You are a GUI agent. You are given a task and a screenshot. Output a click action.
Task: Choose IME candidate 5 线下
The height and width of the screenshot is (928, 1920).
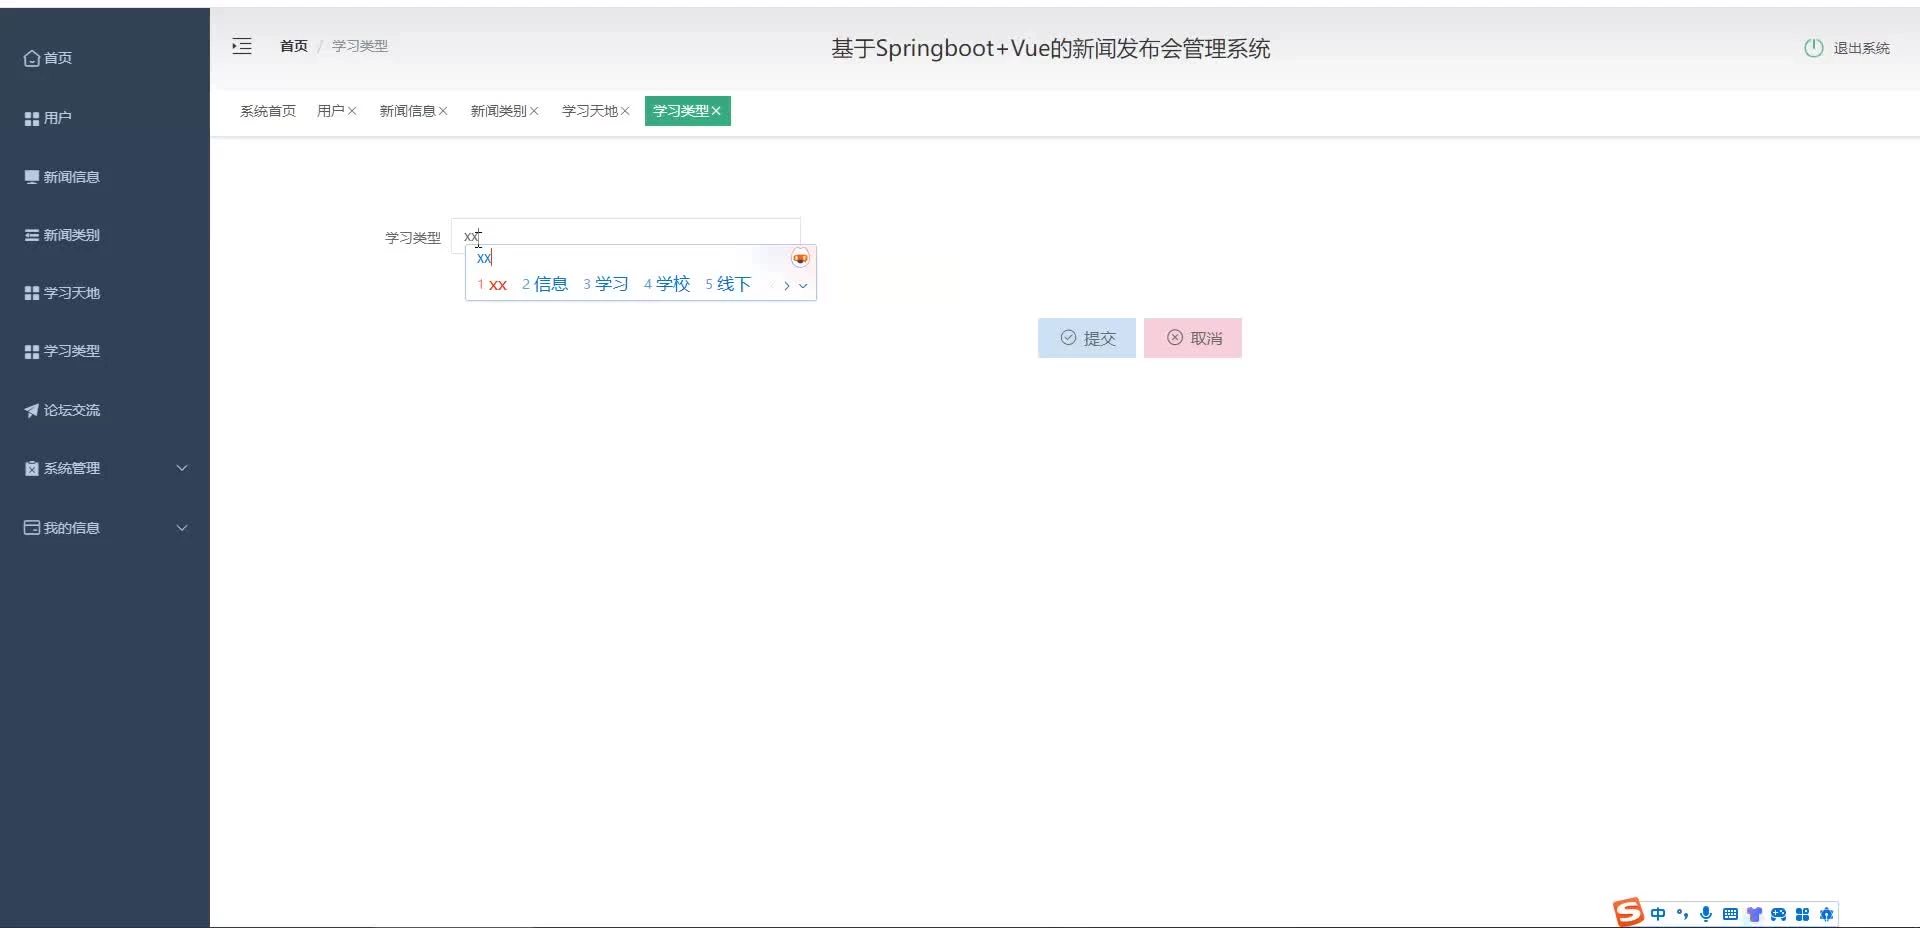(x=728, y=285)
